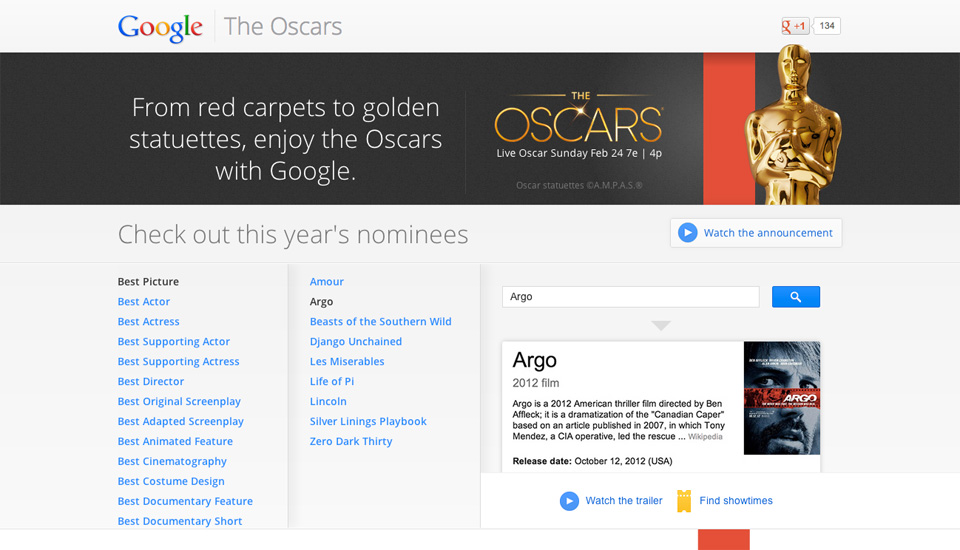Click the Argo movie poster thumbnail
This screenshot has width=960, height=550.
pyautogui.click(x=781, y=397)
